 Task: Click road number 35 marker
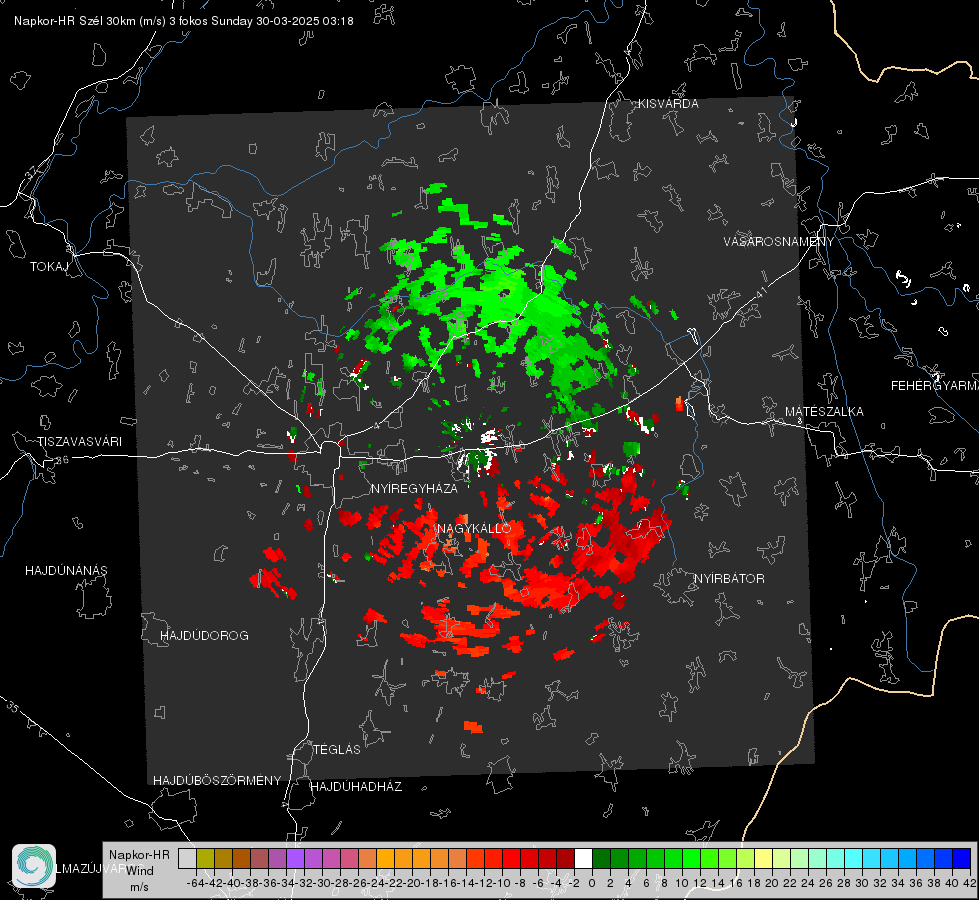click(12, 708)
